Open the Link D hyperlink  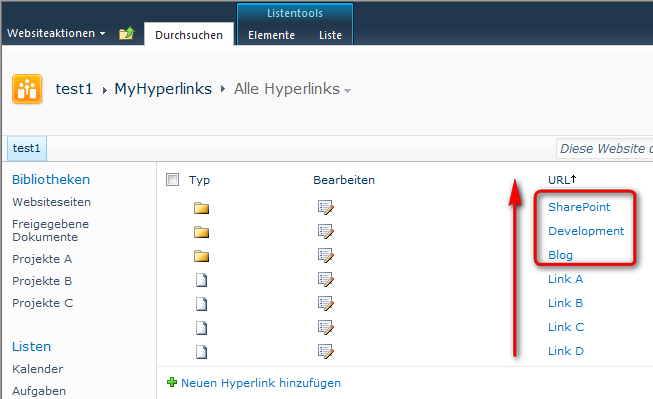click(566, 351)
